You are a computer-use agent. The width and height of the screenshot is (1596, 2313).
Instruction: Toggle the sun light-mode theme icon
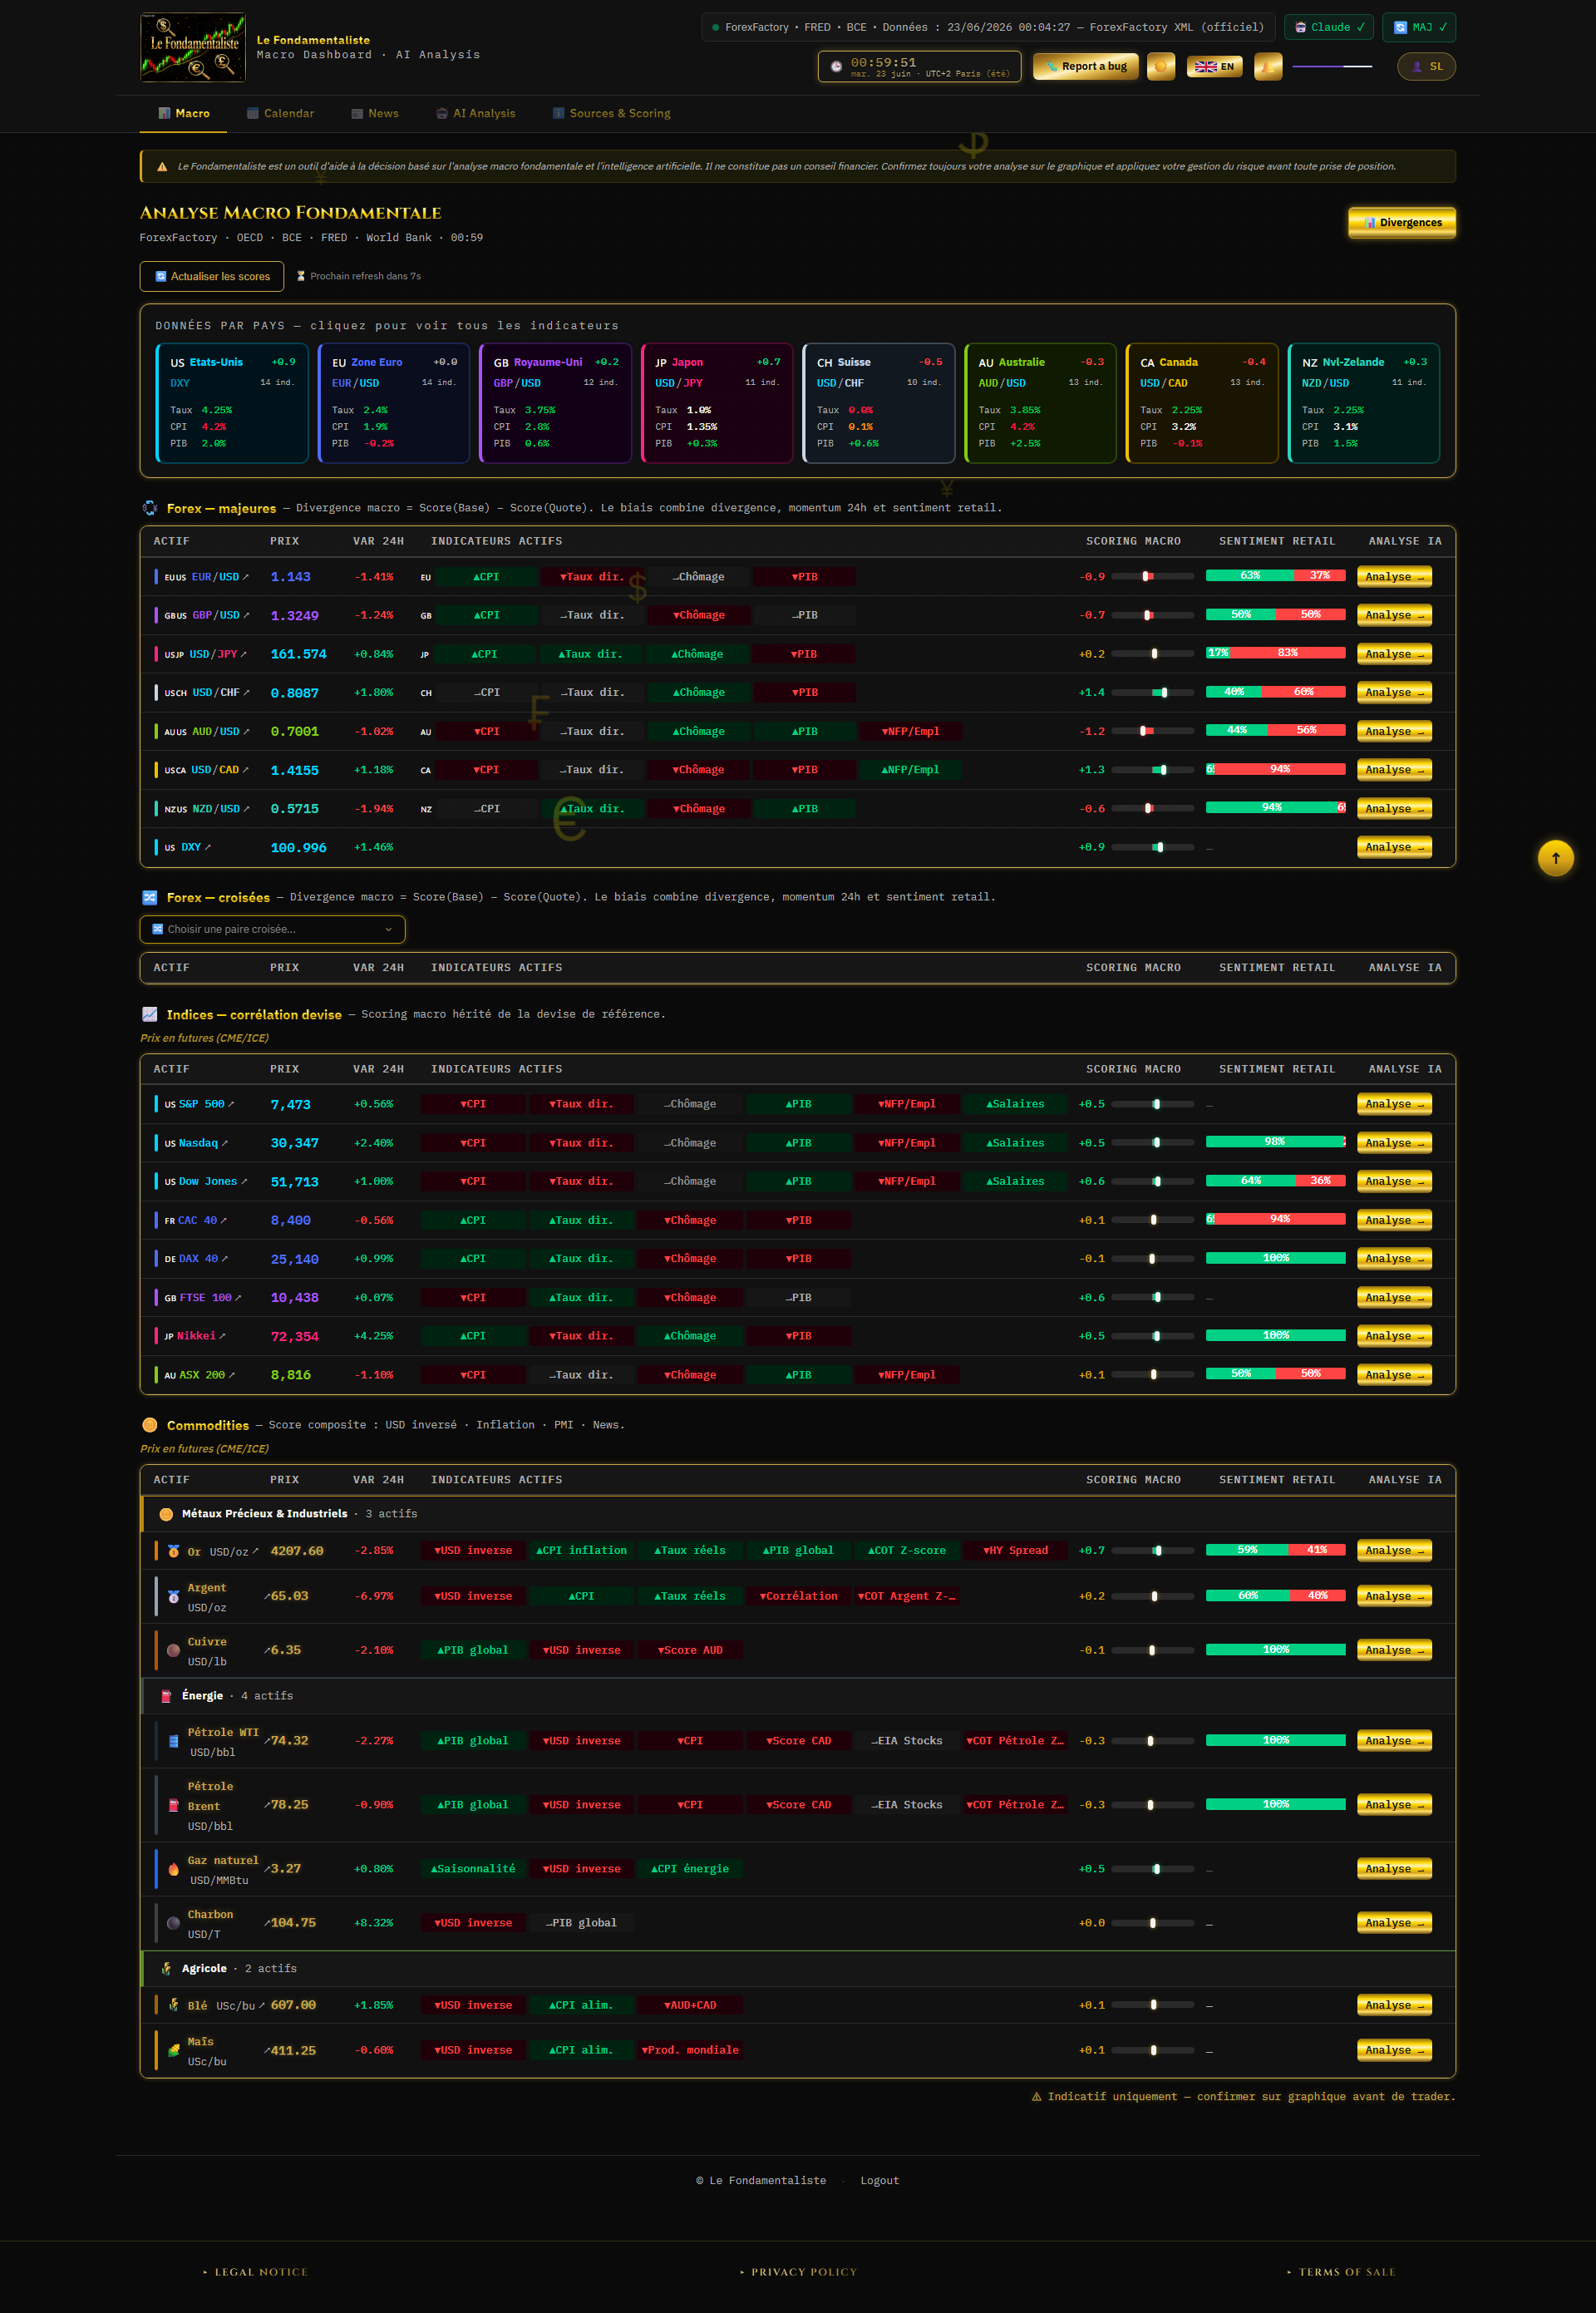[x=1161, y=66]
